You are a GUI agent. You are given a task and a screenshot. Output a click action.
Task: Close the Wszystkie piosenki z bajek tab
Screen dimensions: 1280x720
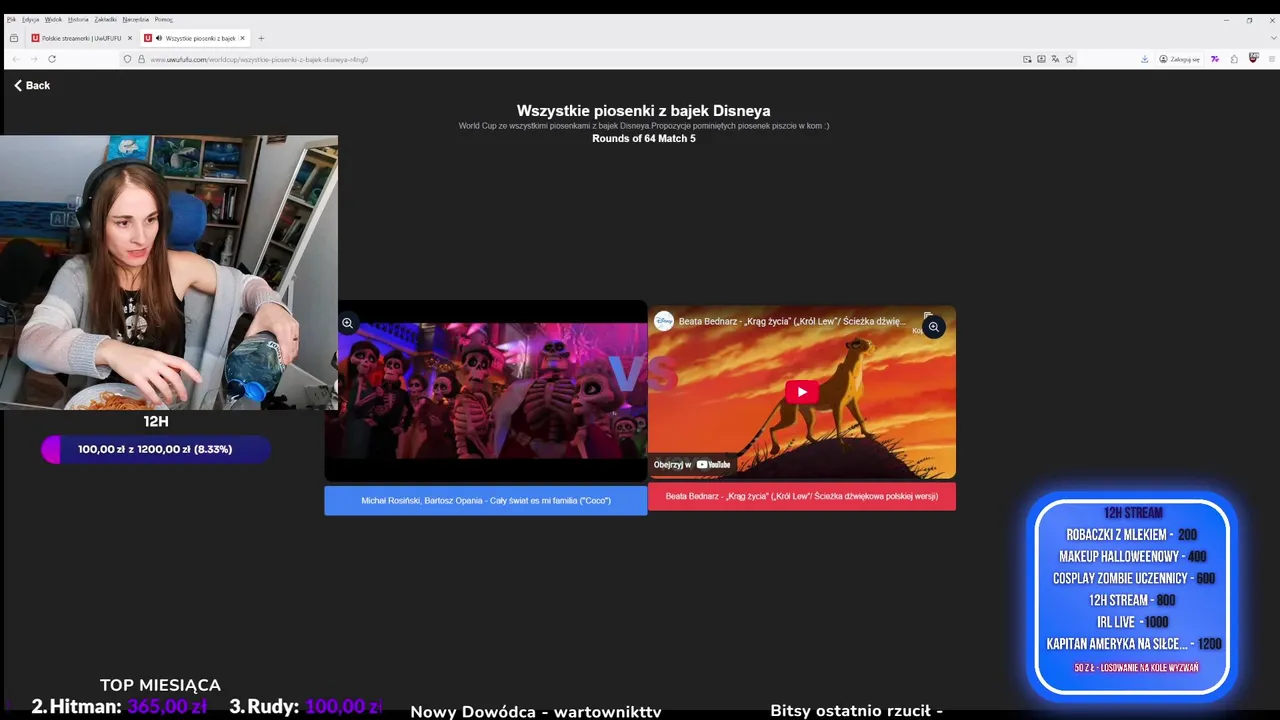(x=242, y=38)
